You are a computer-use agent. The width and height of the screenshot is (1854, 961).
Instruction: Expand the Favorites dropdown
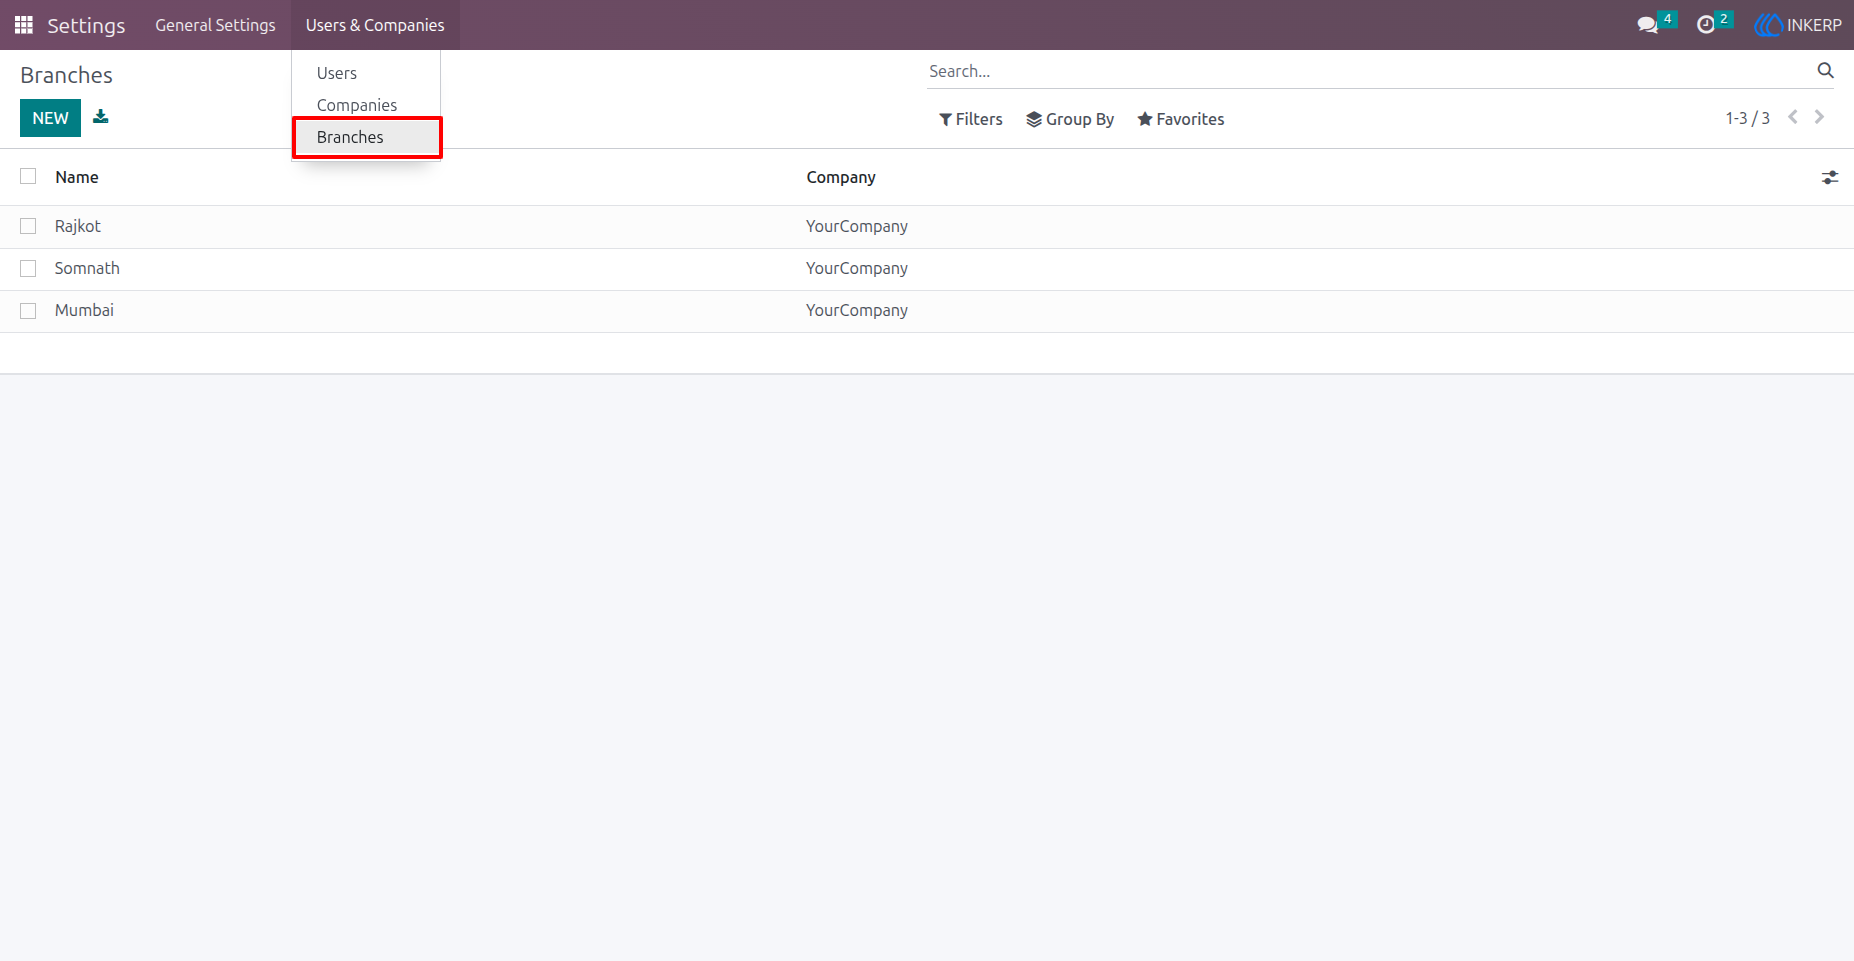[1181, 119]
